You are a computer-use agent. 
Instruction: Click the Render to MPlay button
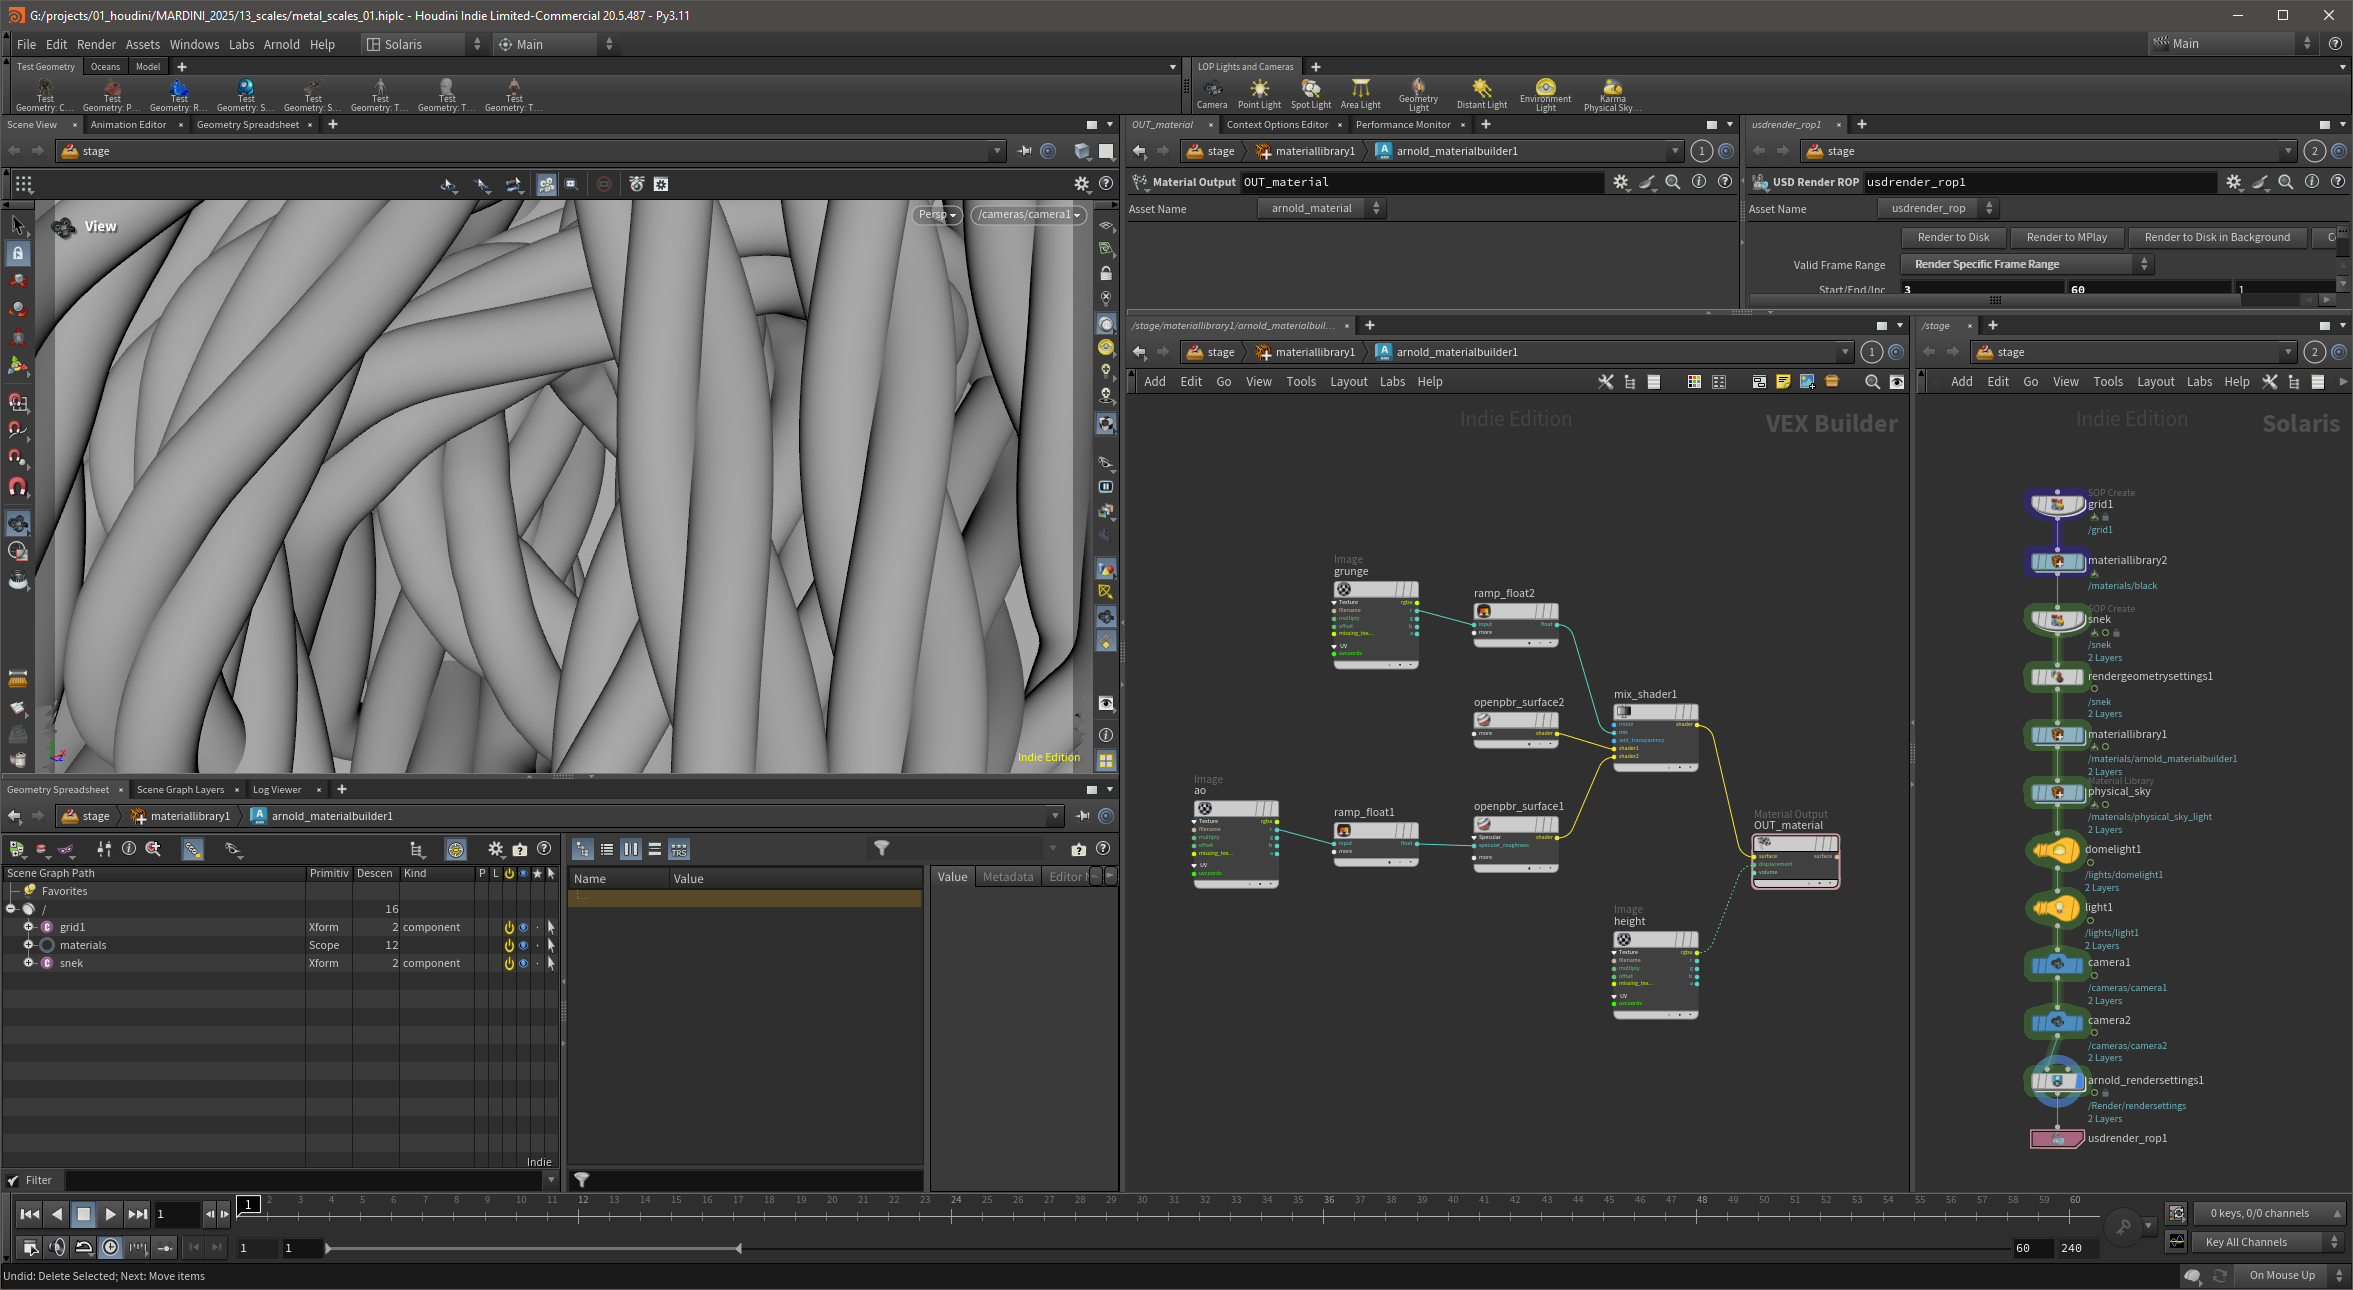click(x=2066, y=237)
